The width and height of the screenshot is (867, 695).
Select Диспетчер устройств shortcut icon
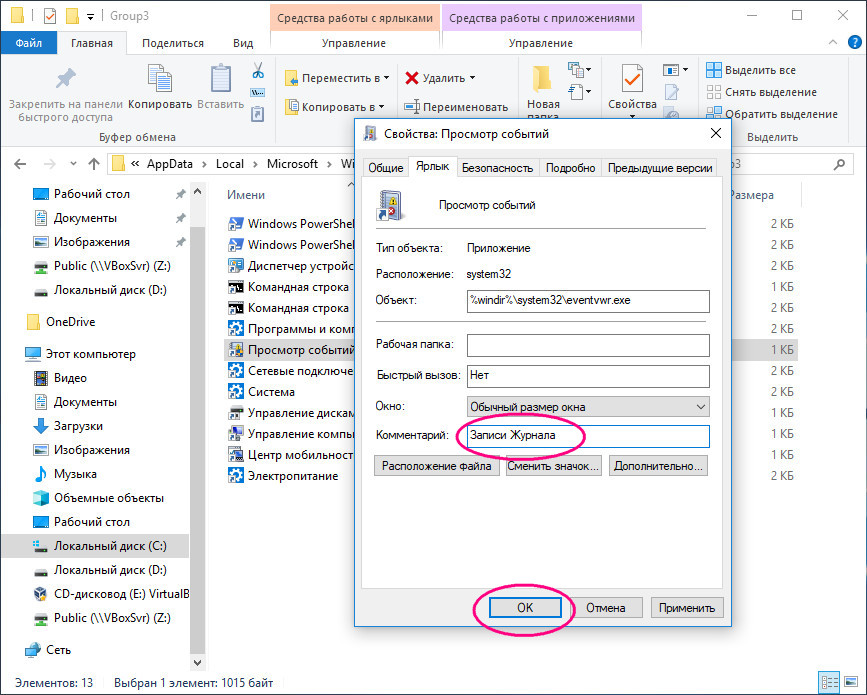(236, 266)
